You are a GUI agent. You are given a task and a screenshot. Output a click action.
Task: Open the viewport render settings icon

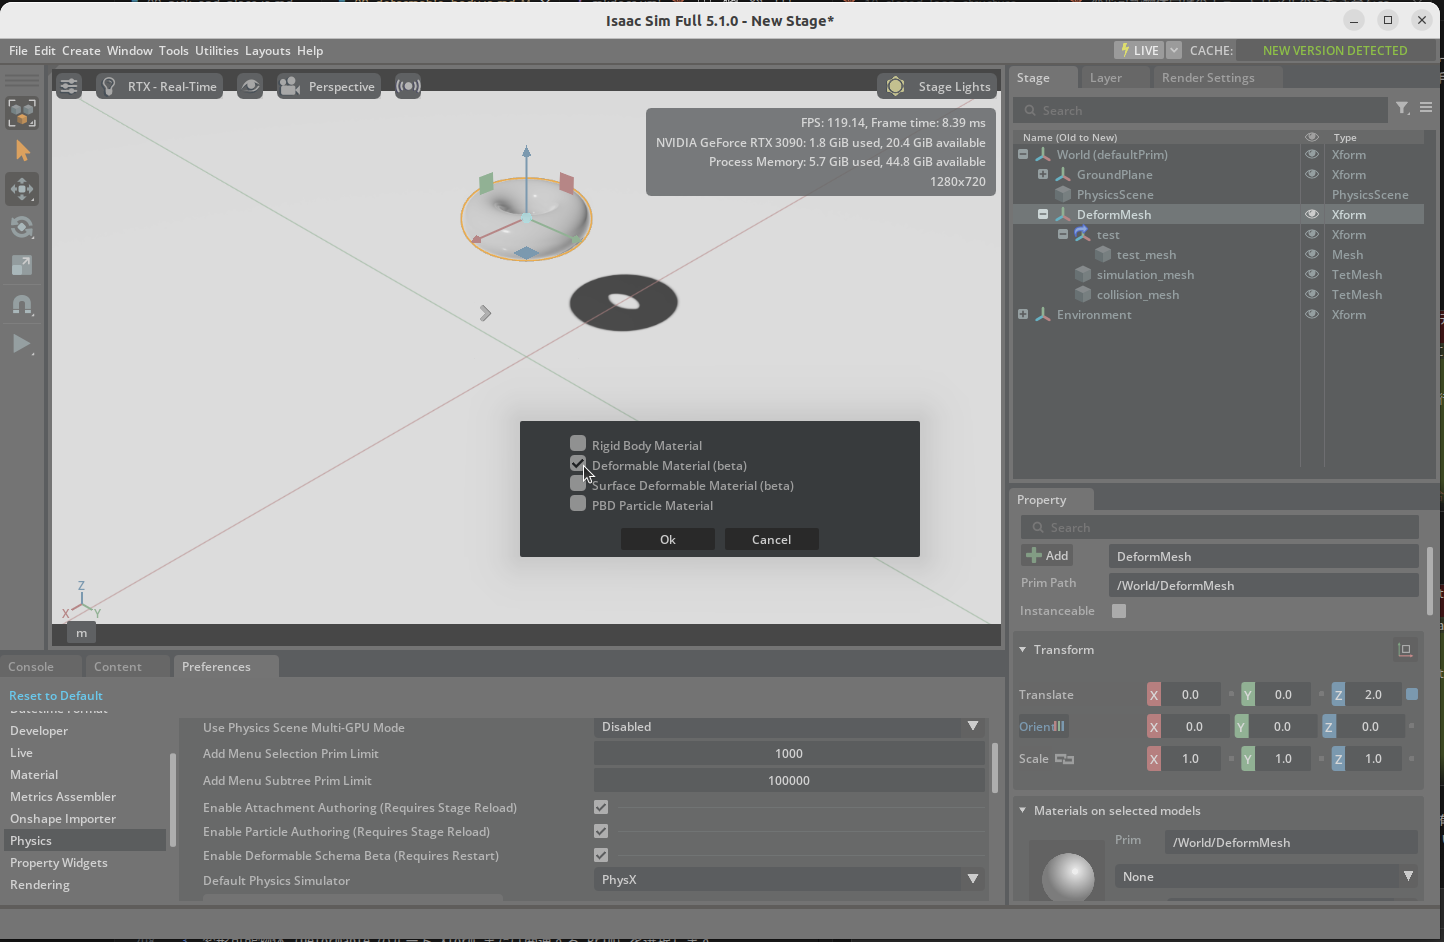[x=68, y=86]
